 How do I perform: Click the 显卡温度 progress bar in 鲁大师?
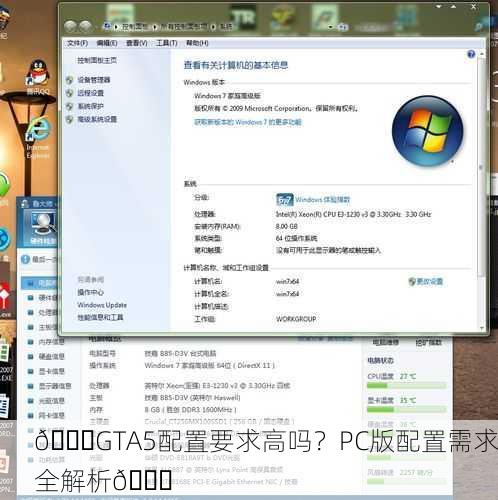[x=406, y=410]
